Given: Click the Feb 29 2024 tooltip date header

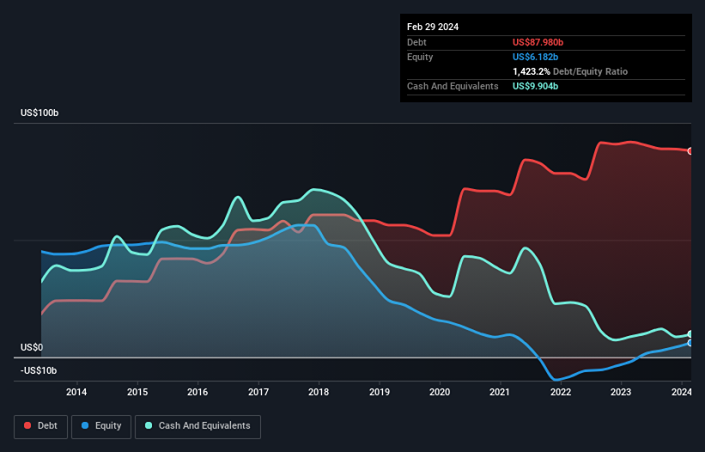Looking at the screenshot, I should (435, 27).
